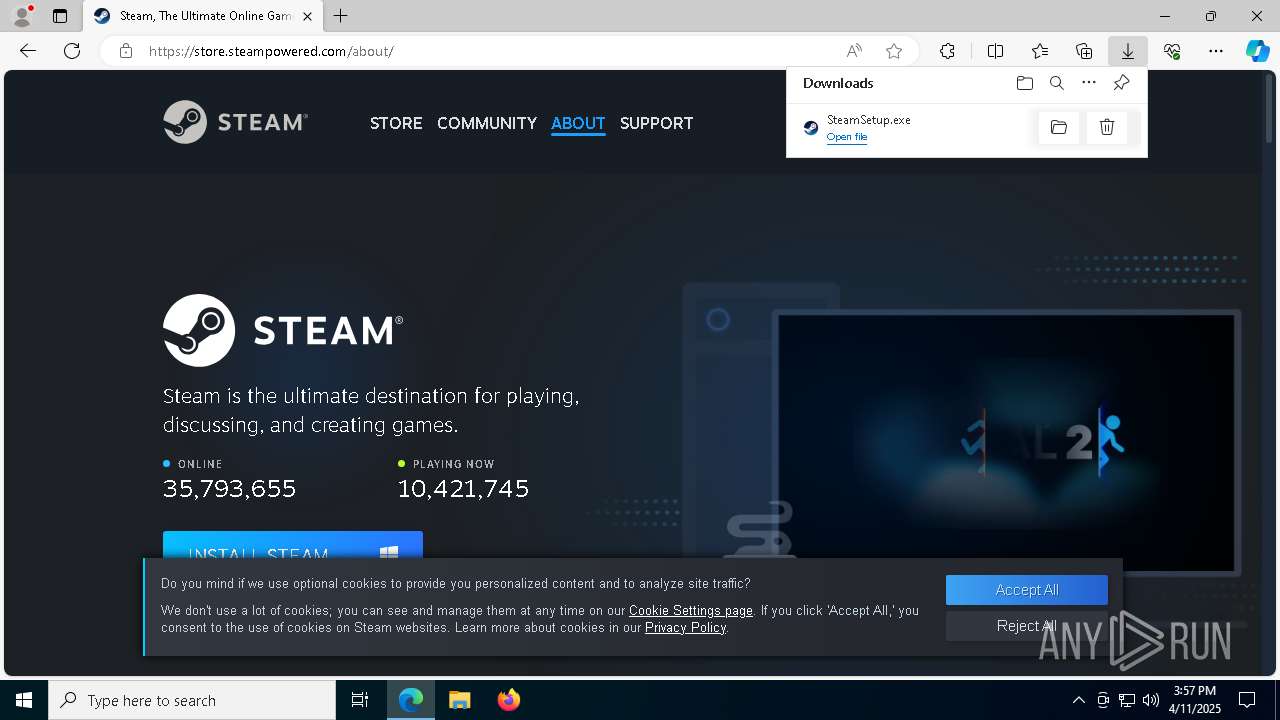1280x720 pixels.
Task: Open clock showing 3:57 PM
Action: click(x=1194, y=700)
